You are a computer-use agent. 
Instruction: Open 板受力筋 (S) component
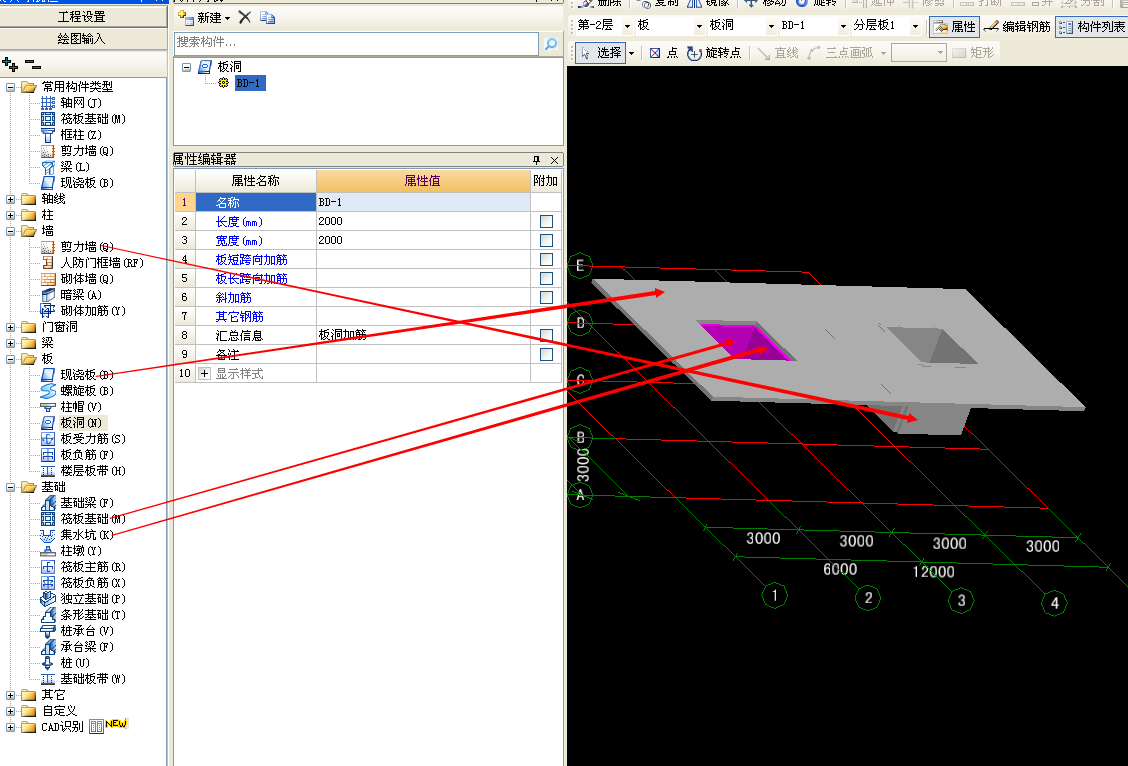[x=83, y=439]
